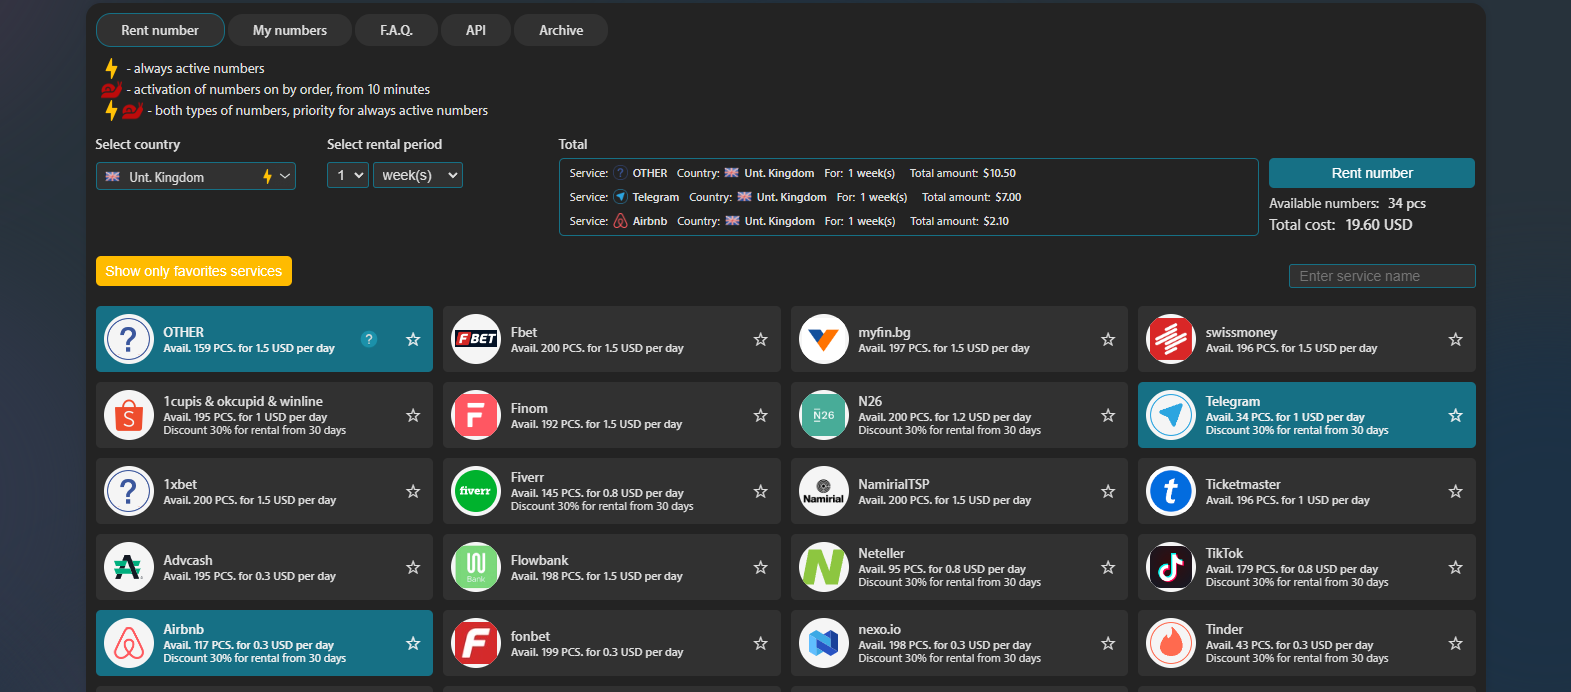Click the Advcash logo

(129, 567)
